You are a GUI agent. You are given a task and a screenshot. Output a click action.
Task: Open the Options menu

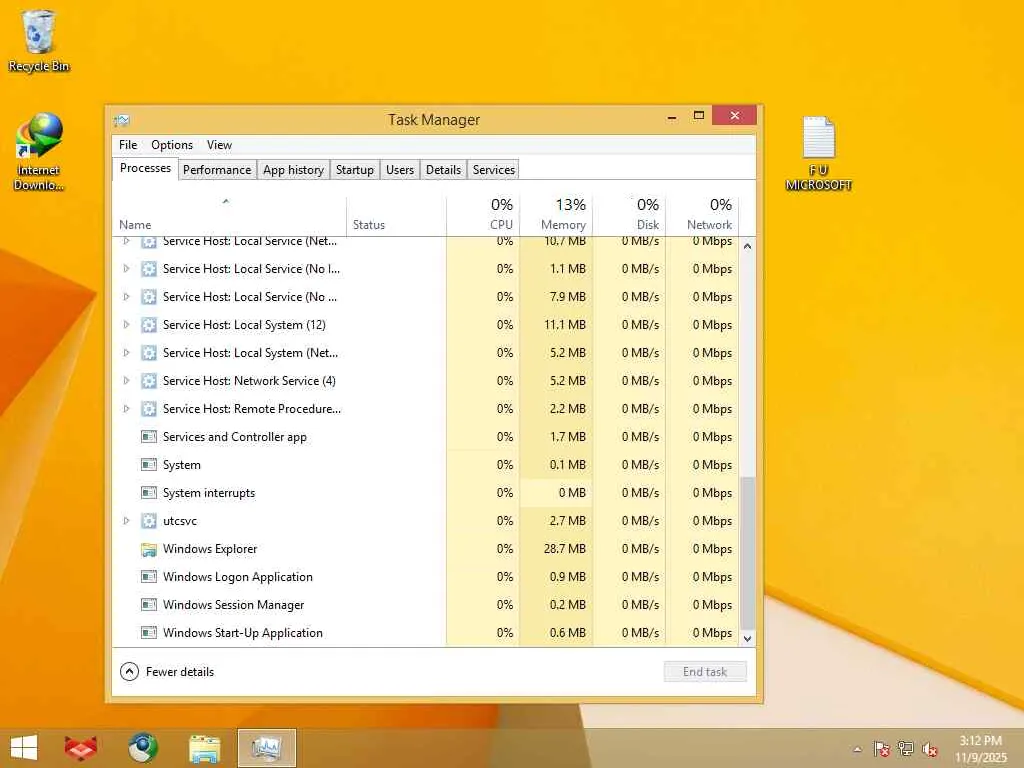(x=172, y=145)
